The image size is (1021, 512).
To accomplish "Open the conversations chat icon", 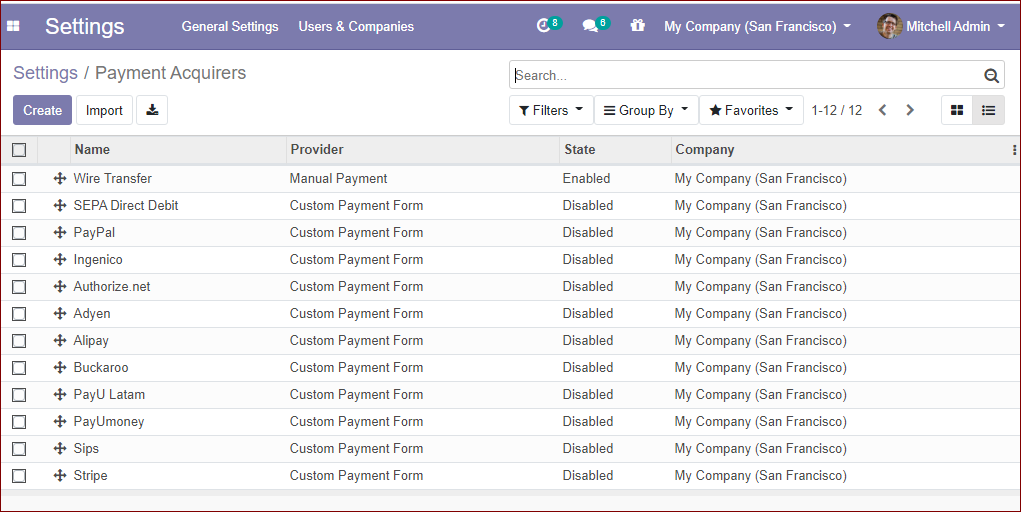I will (x=590, y=26).
